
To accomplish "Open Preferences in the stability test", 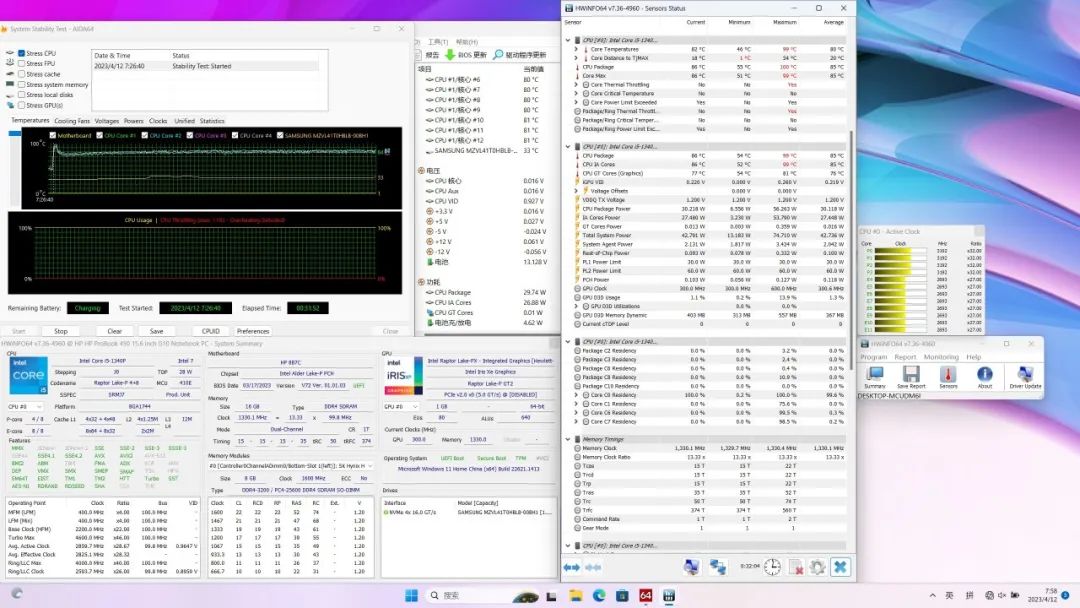I will click(x=253, y=331).
